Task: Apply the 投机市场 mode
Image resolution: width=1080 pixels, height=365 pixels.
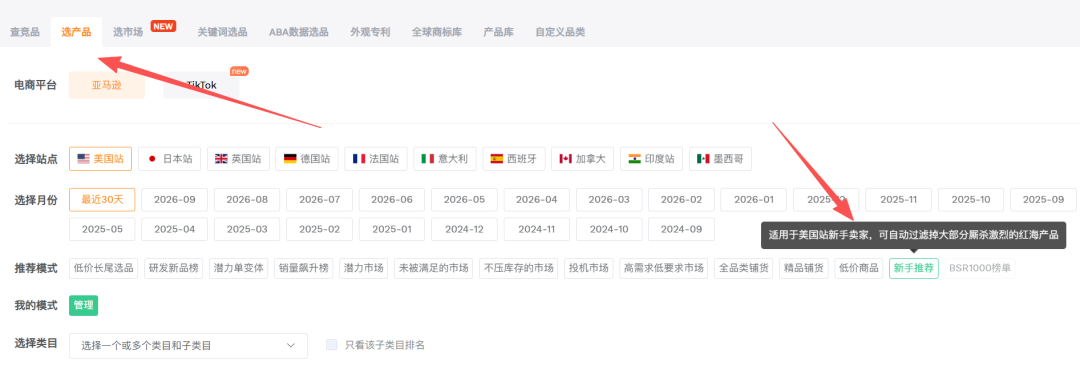Action: click(x=589, y=268)
